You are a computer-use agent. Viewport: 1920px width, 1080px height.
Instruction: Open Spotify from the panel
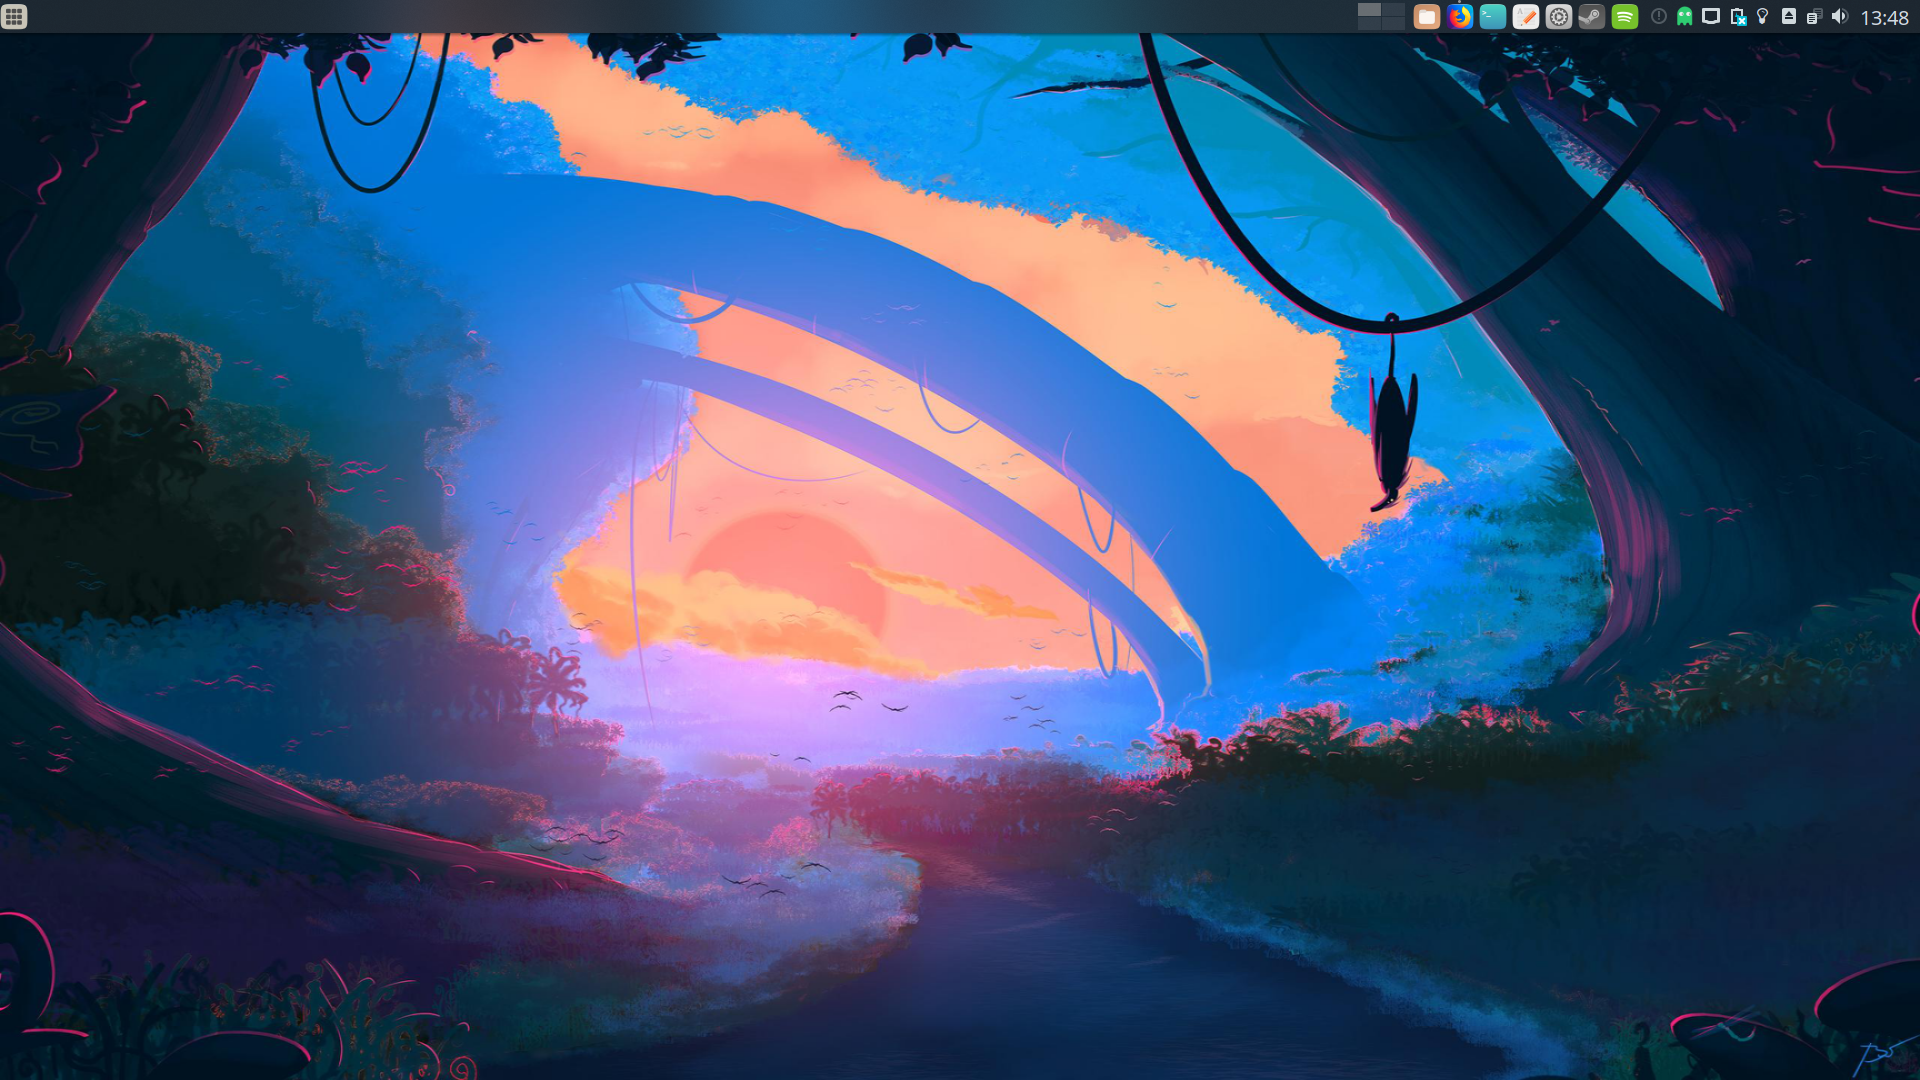coord(1625,17)
